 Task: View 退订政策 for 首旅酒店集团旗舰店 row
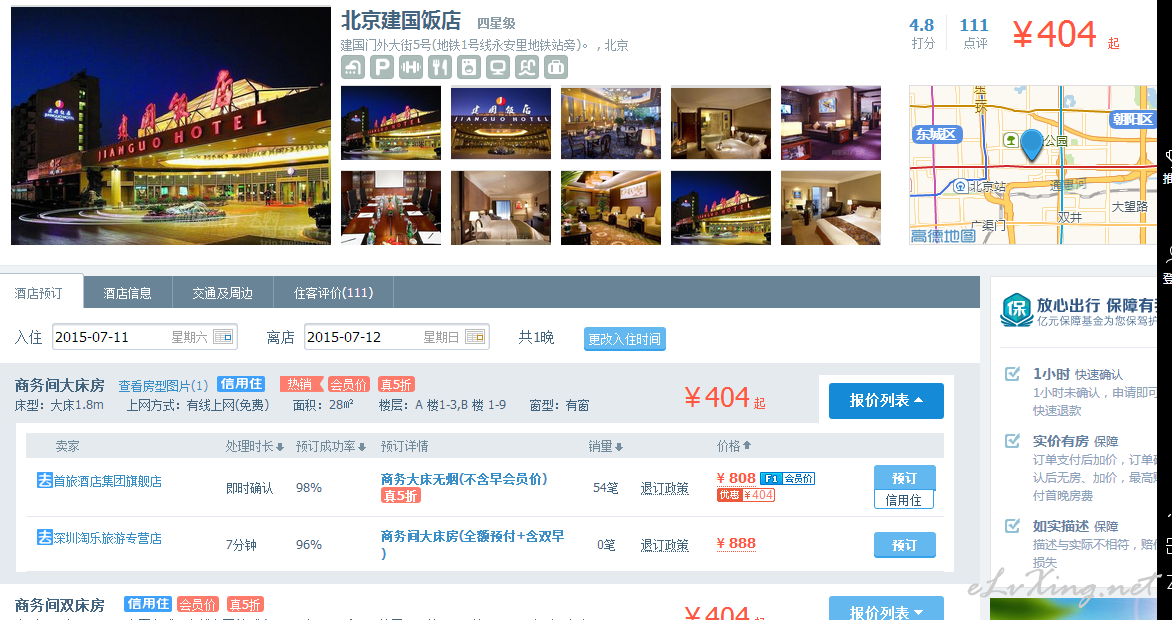point(664,488)
